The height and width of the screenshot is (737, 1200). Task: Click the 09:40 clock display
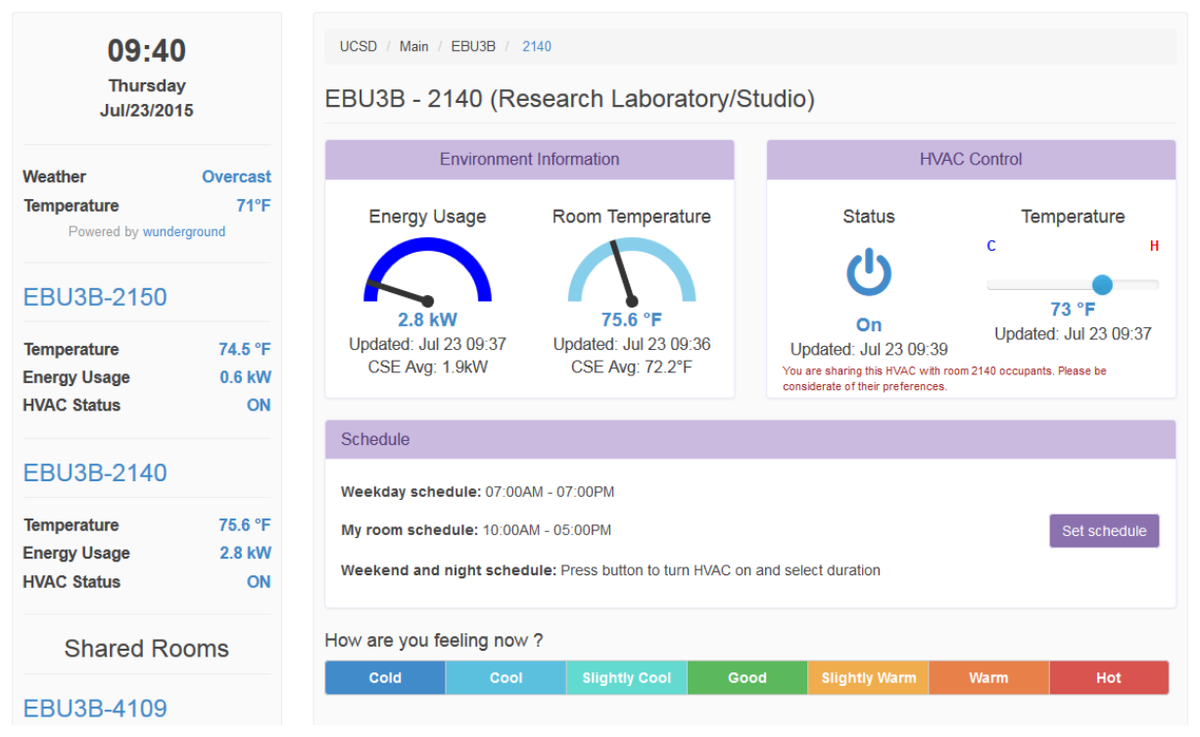coord(147,51)
